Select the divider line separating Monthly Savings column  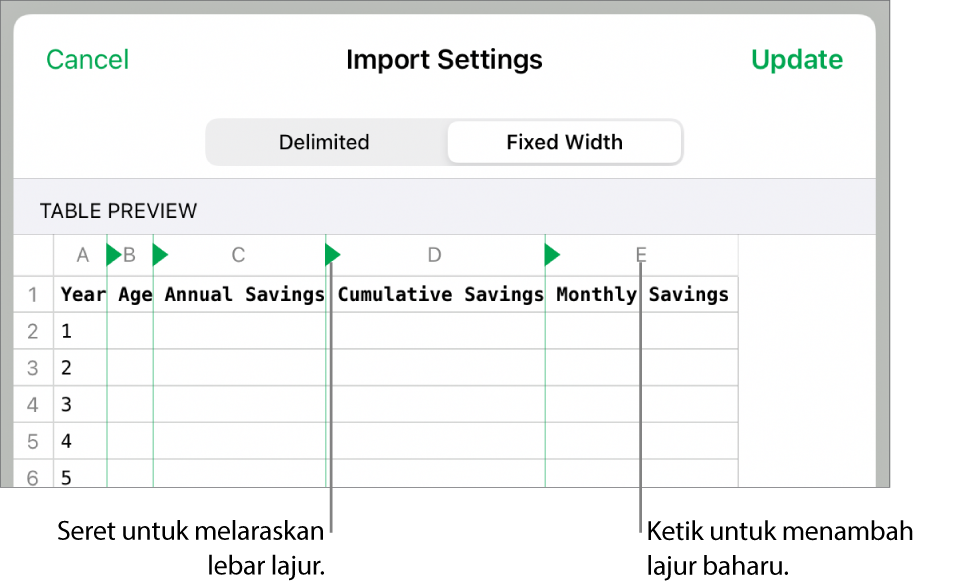640,400
